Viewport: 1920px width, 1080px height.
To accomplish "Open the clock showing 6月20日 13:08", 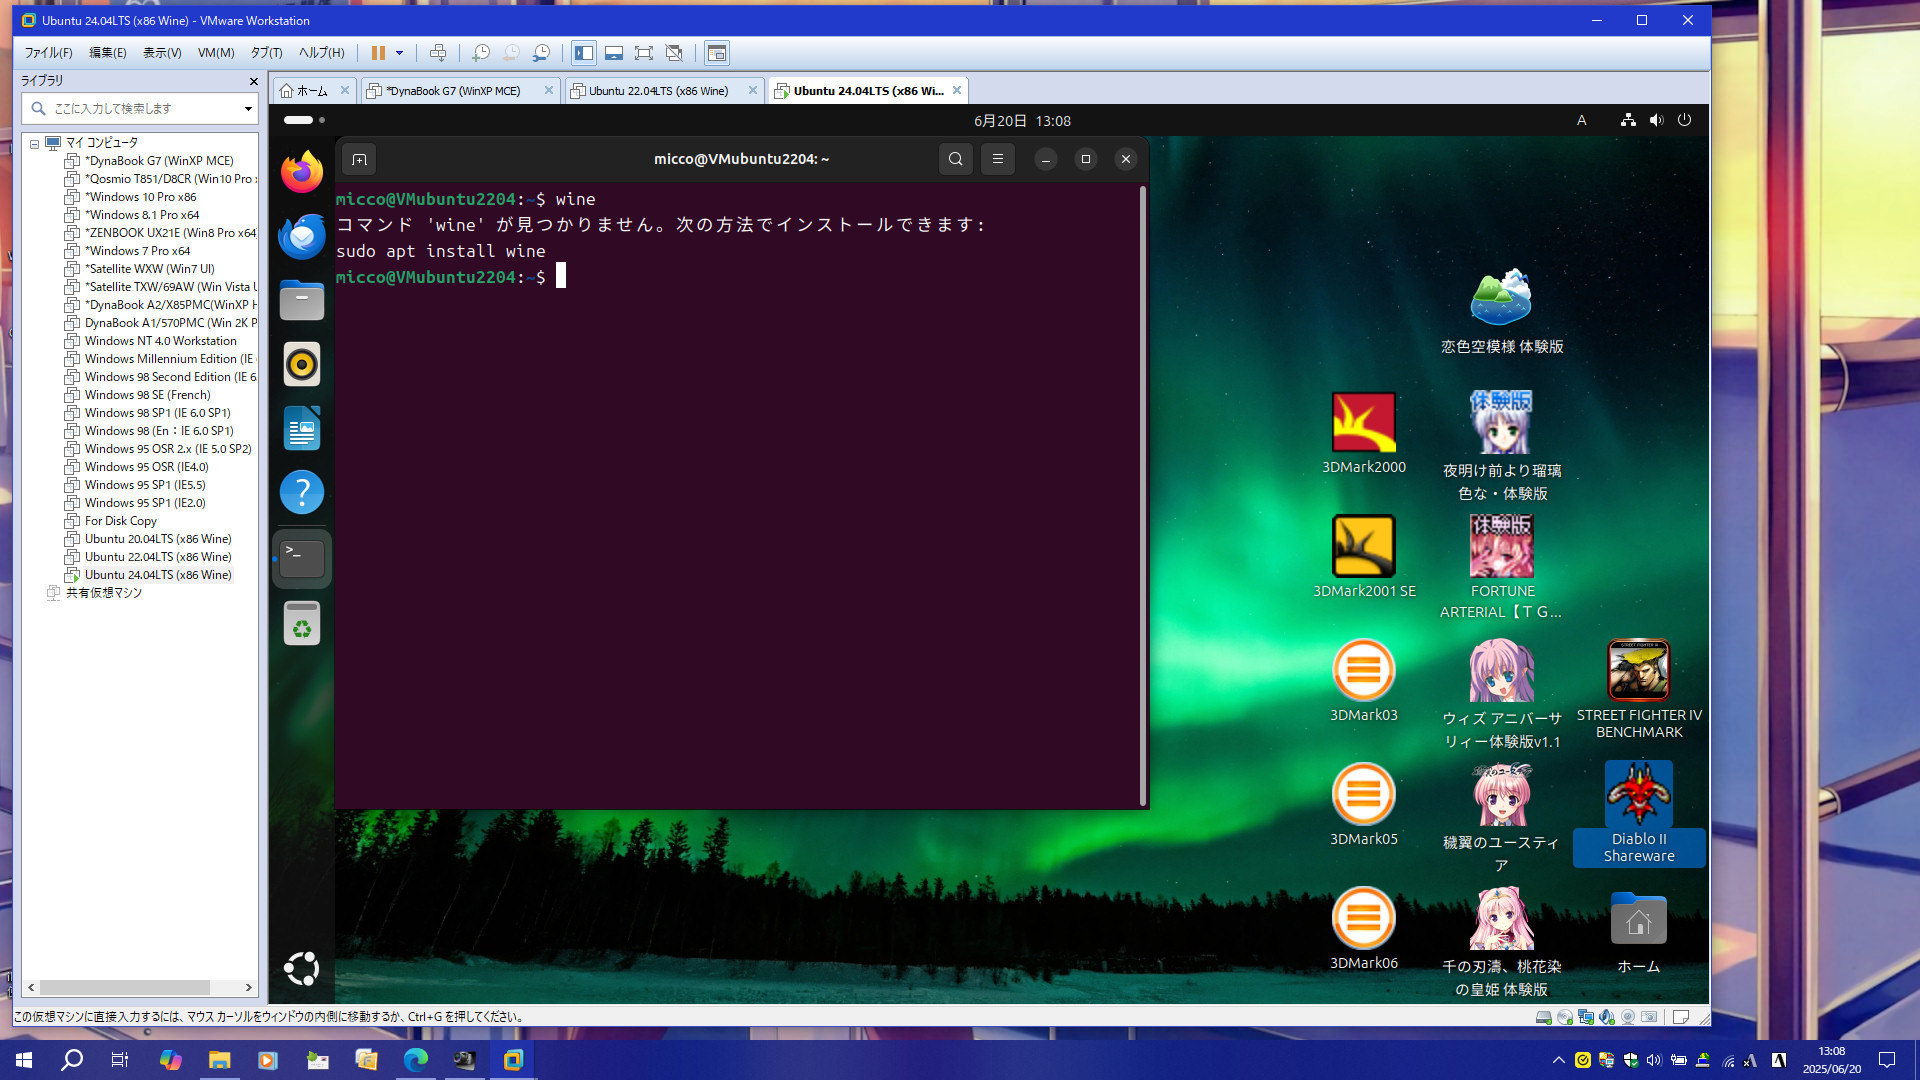I will click(x=1022, y=121).
